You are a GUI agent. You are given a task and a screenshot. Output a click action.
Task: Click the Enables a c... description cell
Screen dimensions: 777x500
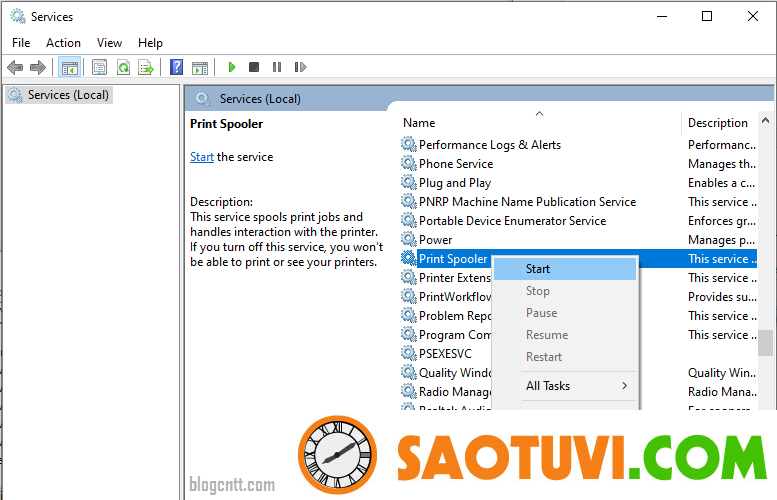coord(721,183)
